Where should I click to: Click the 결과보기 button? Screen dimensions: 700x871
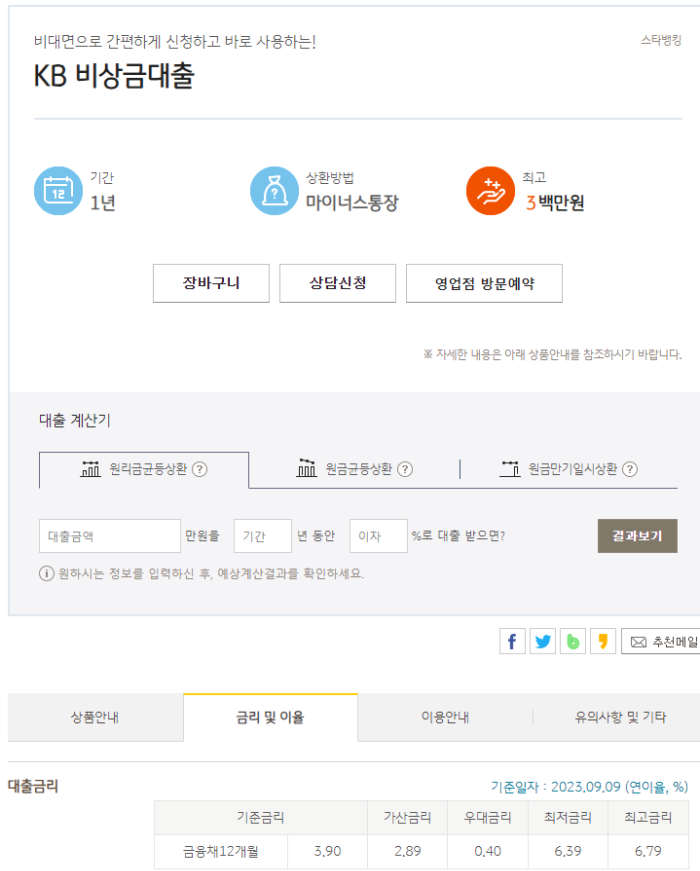click(637, 536)
